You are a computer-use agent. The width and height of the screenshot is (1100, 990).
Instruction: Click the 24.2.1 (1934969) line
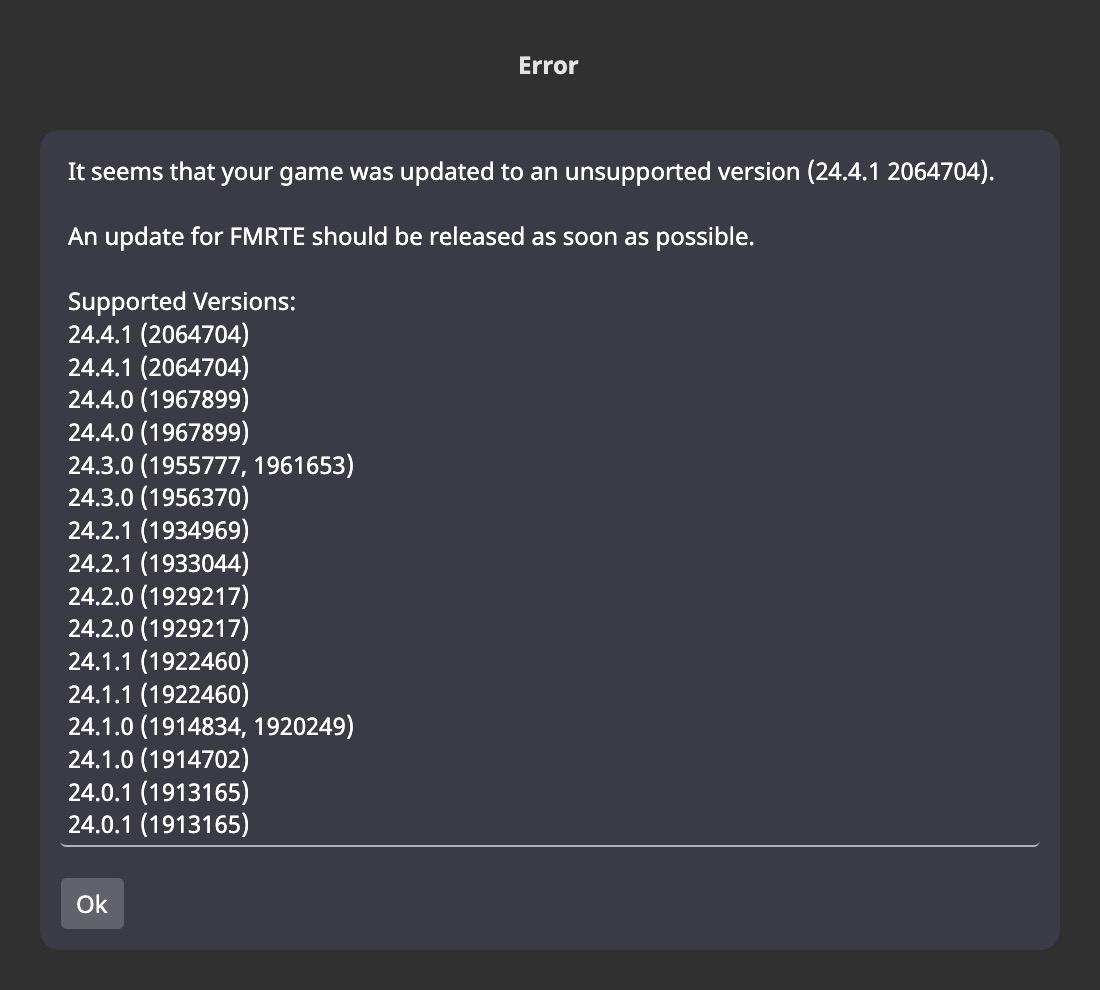coord(159,530)
